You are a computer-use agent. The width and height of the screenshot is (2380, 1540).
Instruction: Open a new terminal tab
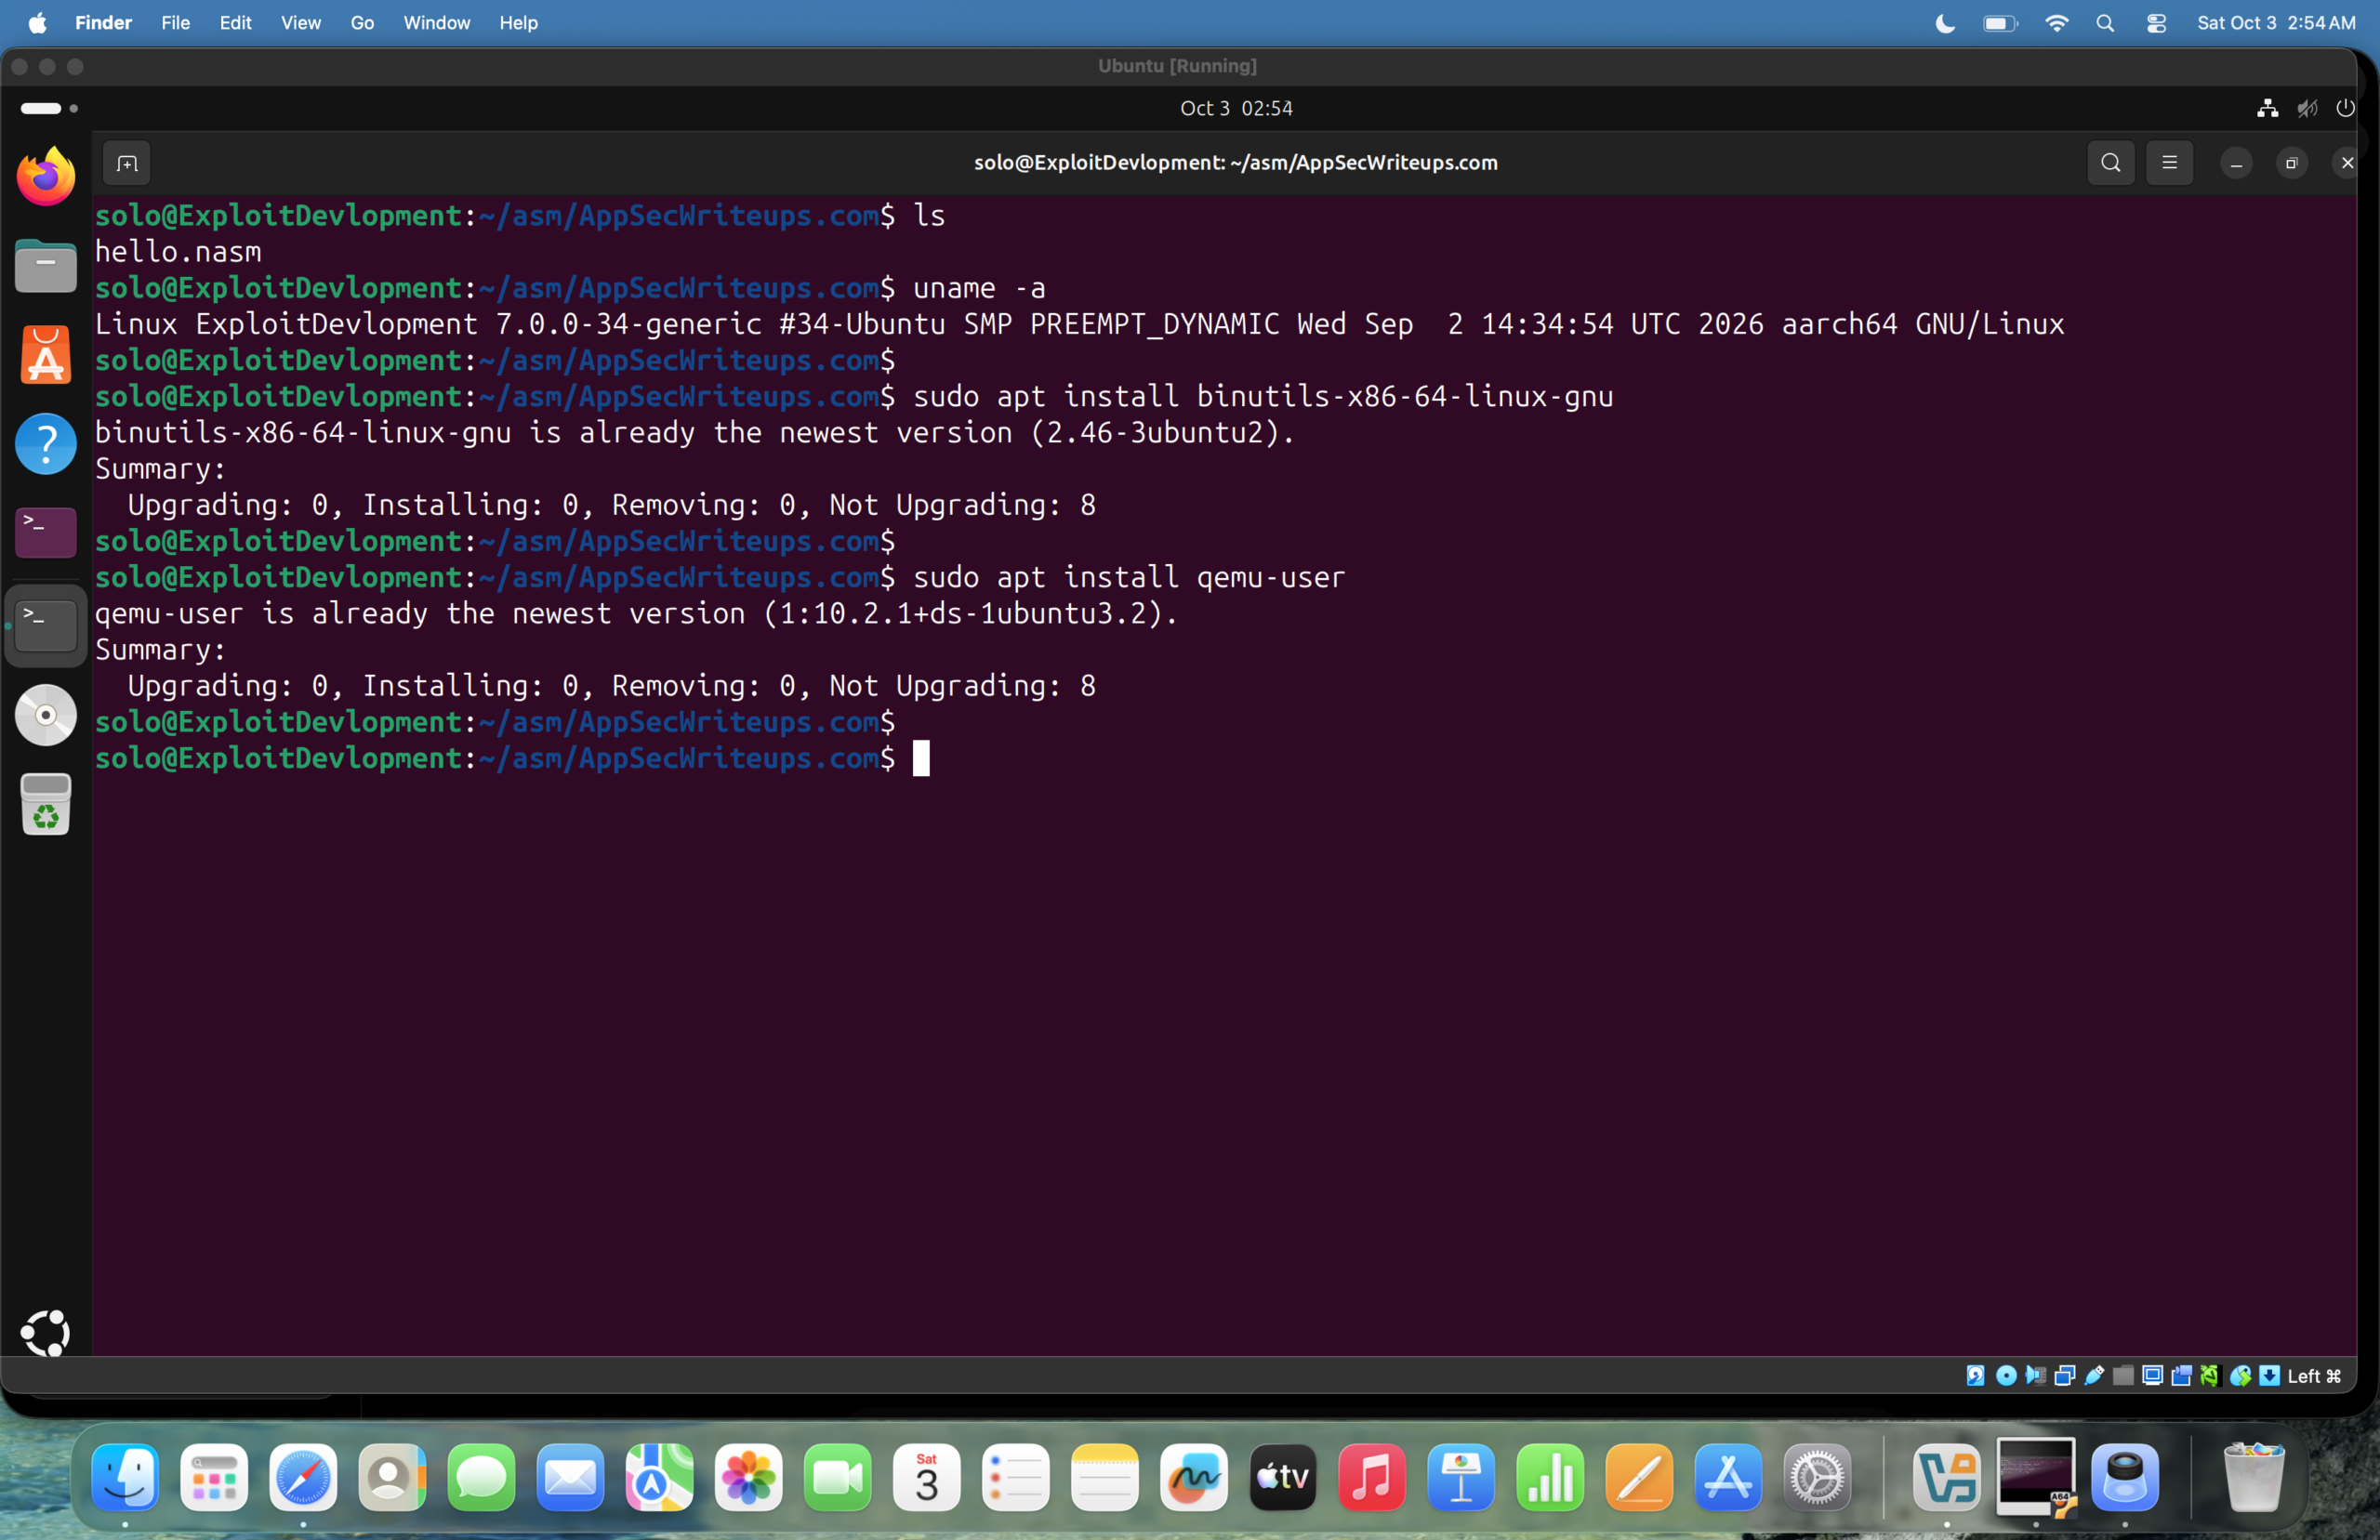(127, 163)
